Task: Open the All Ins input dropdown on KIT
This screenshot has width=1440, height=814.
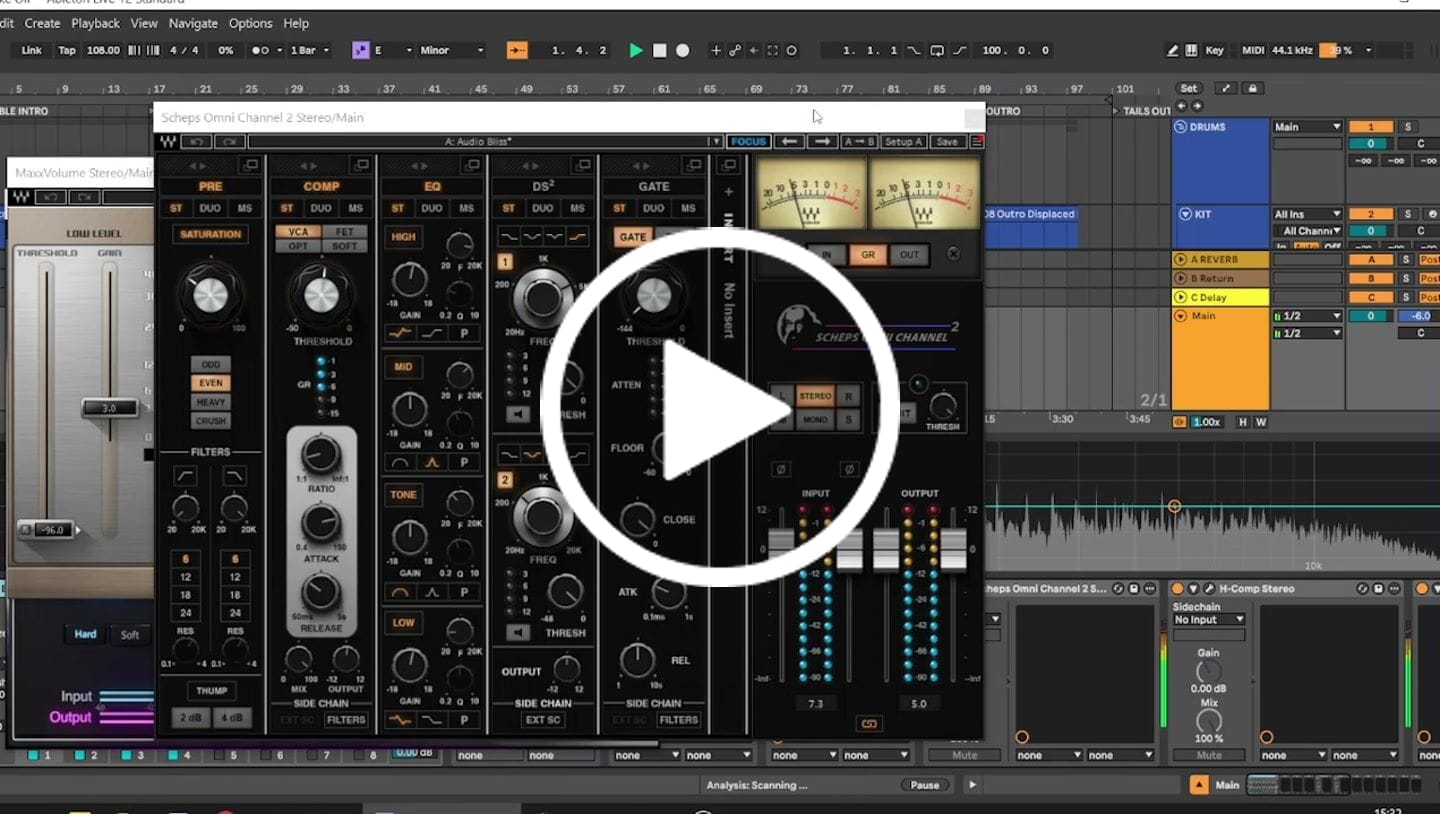Action: 1307,214
